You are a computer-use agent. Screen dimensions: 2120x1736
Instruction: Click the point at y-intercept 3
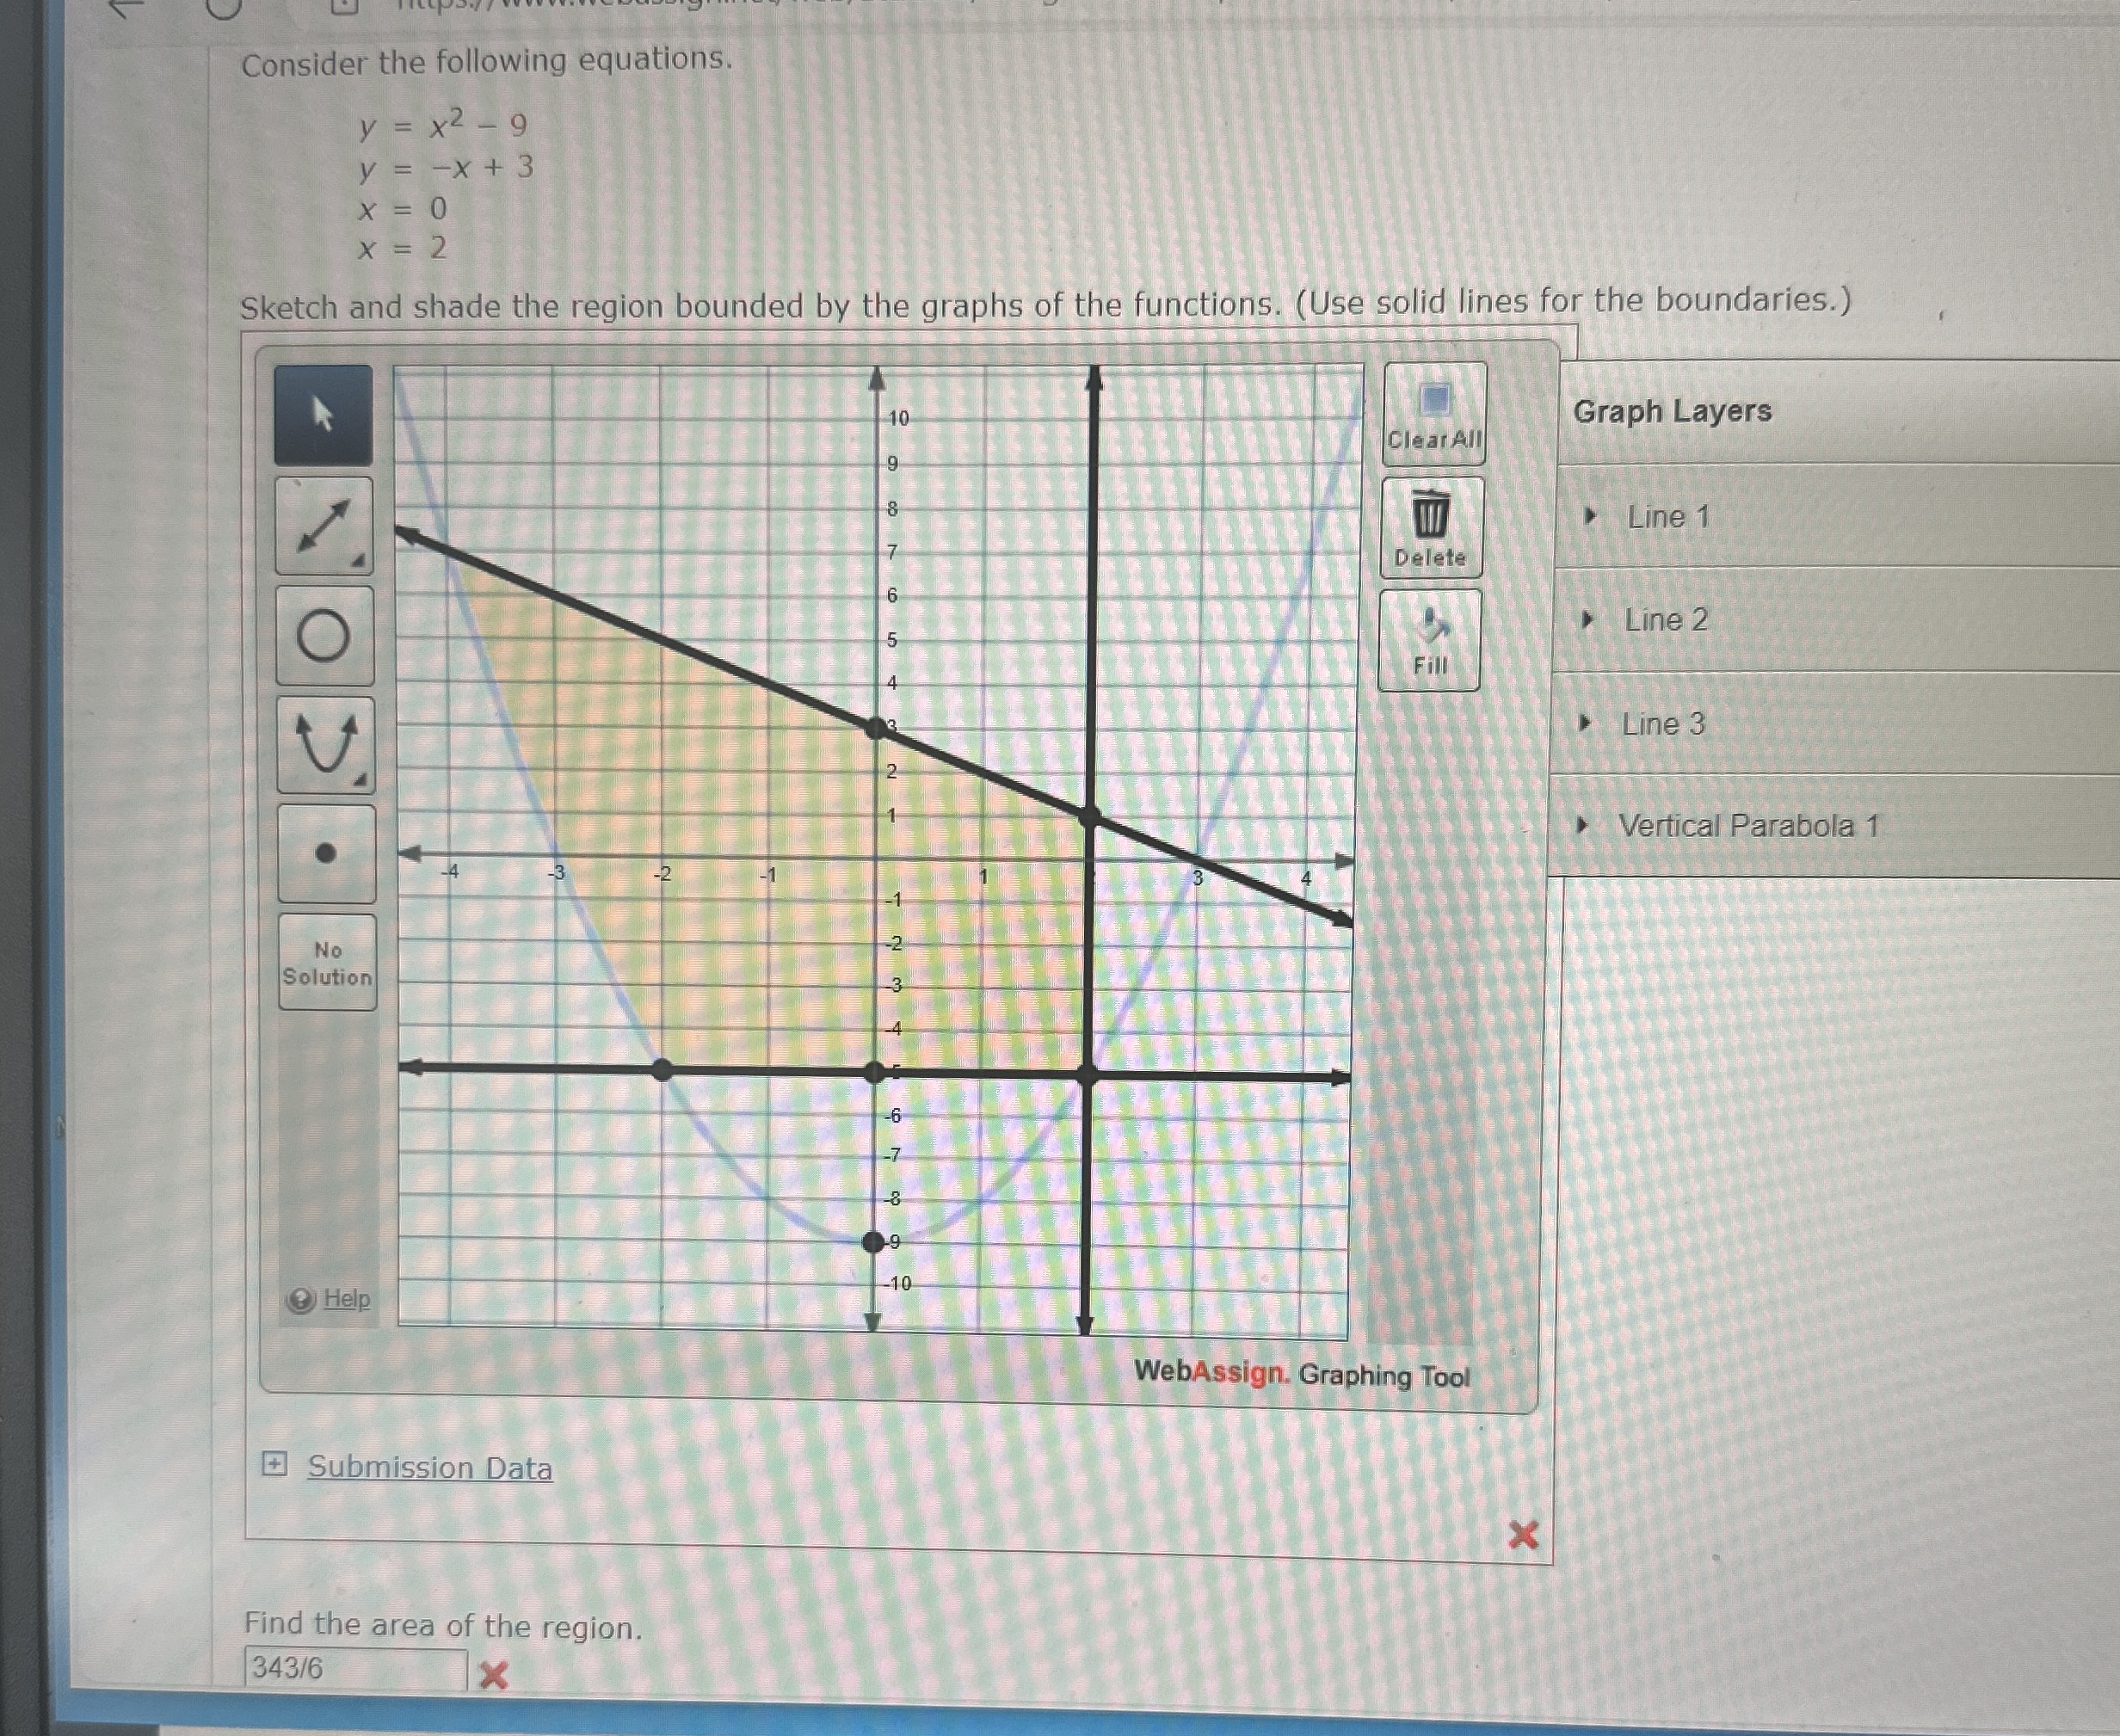[876, 728]
